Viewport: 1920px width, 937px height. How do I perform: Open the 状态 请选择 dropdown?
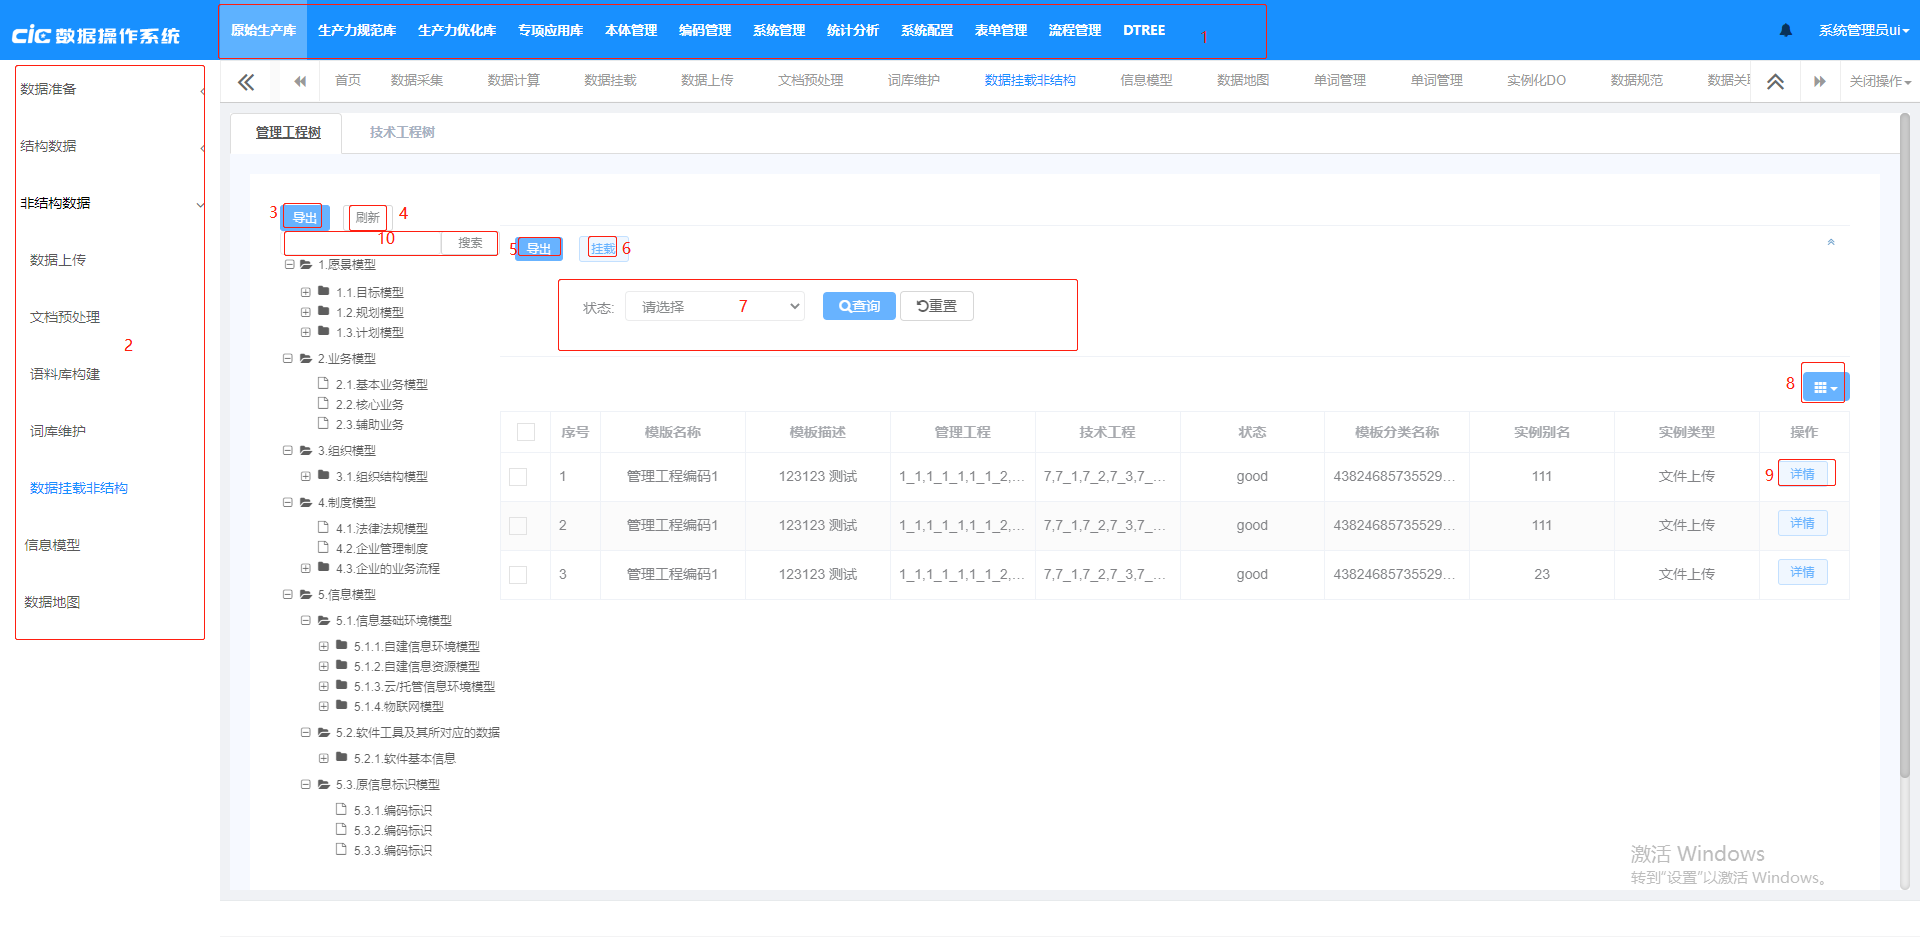point(716,307)
